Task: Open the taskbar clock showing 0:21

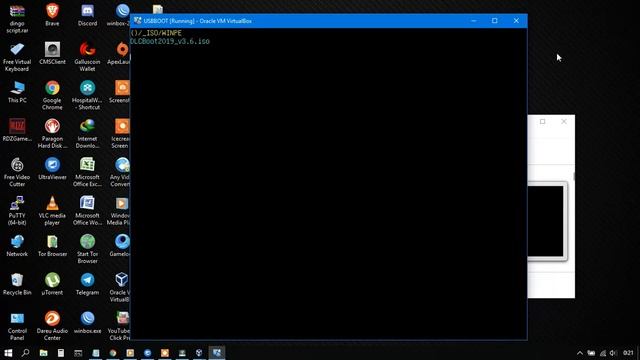Action: [629, 353]
